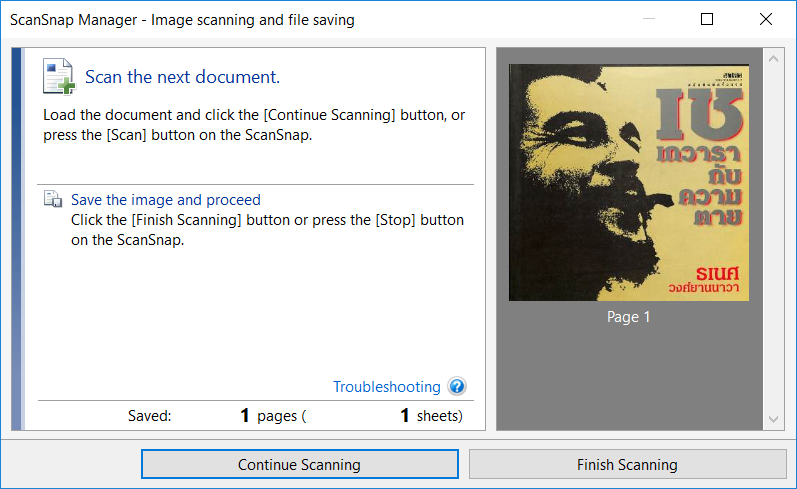This screenshot has width=797, height=489.
Task: Click the Continue Scanning button
Action: coord(299,464)
